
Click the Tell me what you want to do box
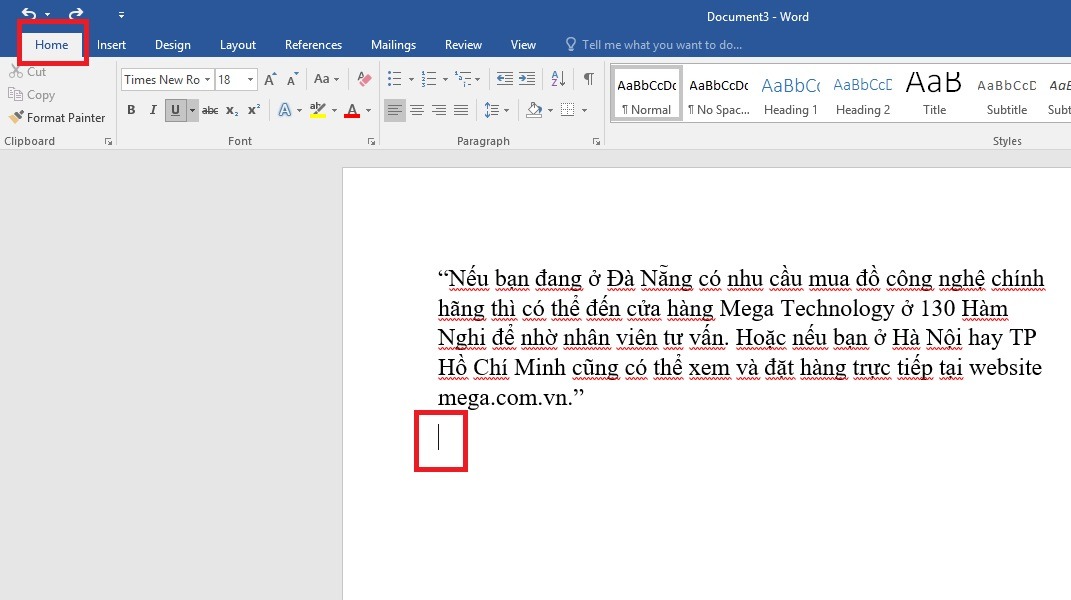[654, 44]
